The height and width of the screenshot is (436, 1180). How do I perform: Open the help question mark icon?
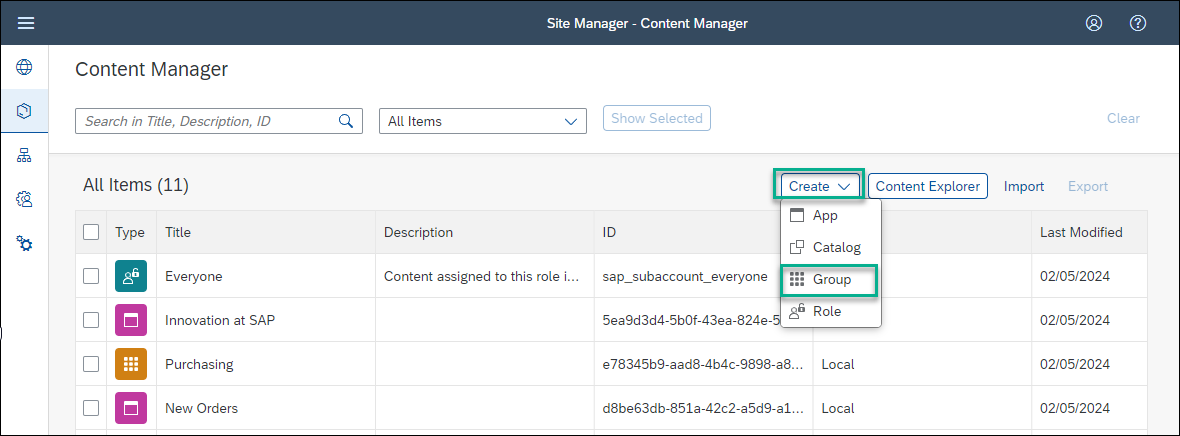click(1138, 23)
